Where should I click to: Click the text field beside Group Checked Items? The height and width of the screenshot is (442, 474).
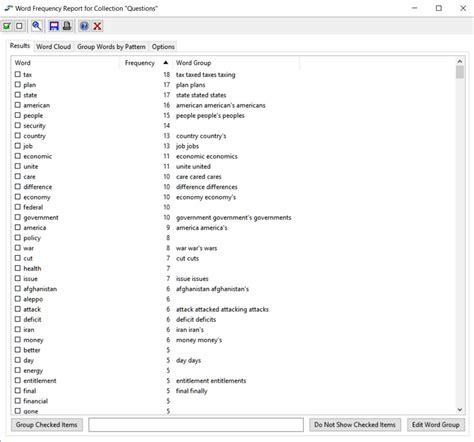coord(196,425)
